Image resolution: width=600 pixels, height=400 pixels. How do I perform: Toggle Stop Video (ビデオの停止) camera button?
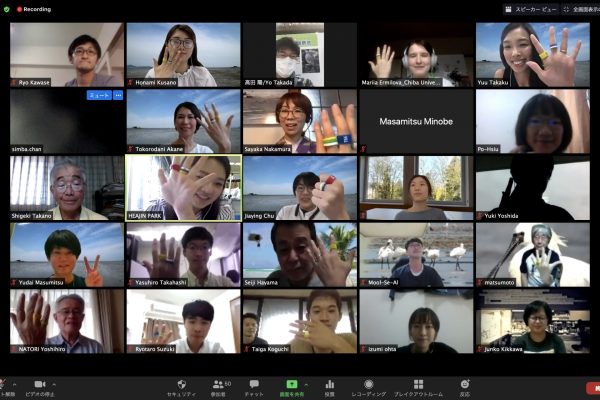[40, 384]
